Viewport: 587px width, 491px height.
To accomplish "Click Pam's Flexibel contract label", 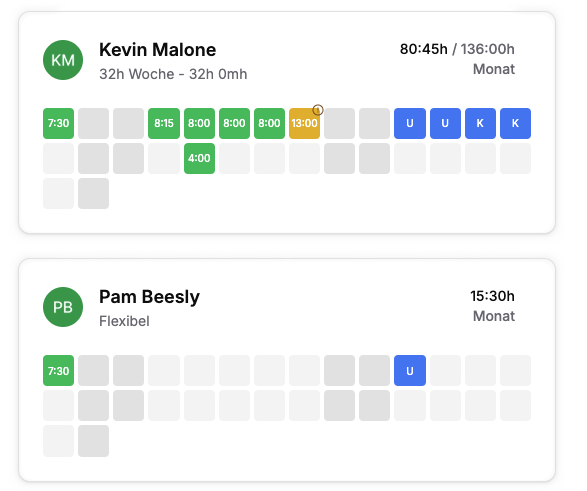I will [x=124, y=321].
